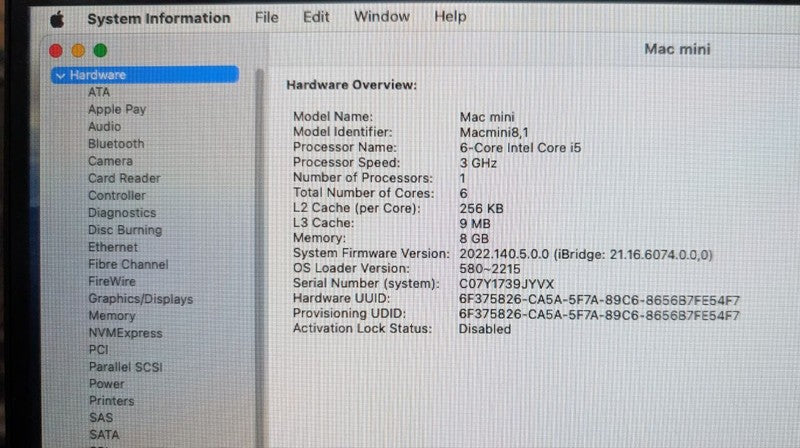Open the Edit menu
The width and height of the screenshot is (800, 448).
[x=316, y=17]
